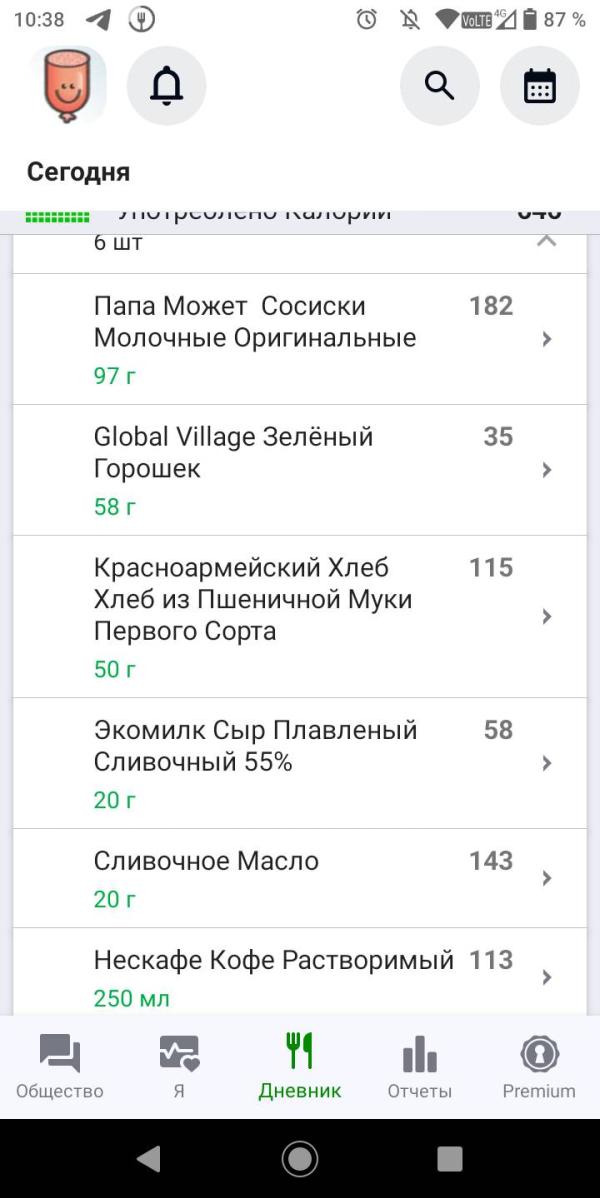Screen dimensions: 600x1198
Task: Open the Premium keyhole icon
Action: [539, 1054]
